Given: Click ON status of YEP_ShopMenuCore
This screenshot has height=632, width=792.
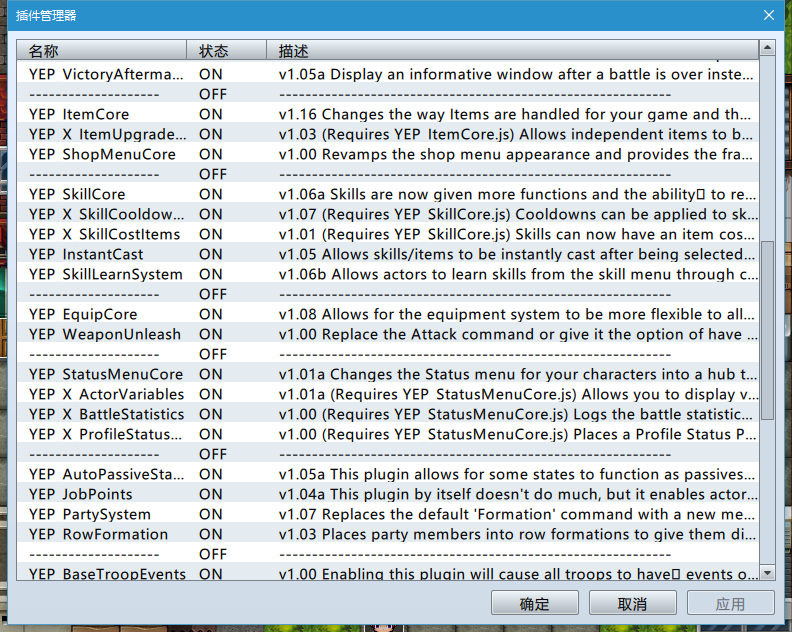Looking at the screenshot, I should pos(211,154).
